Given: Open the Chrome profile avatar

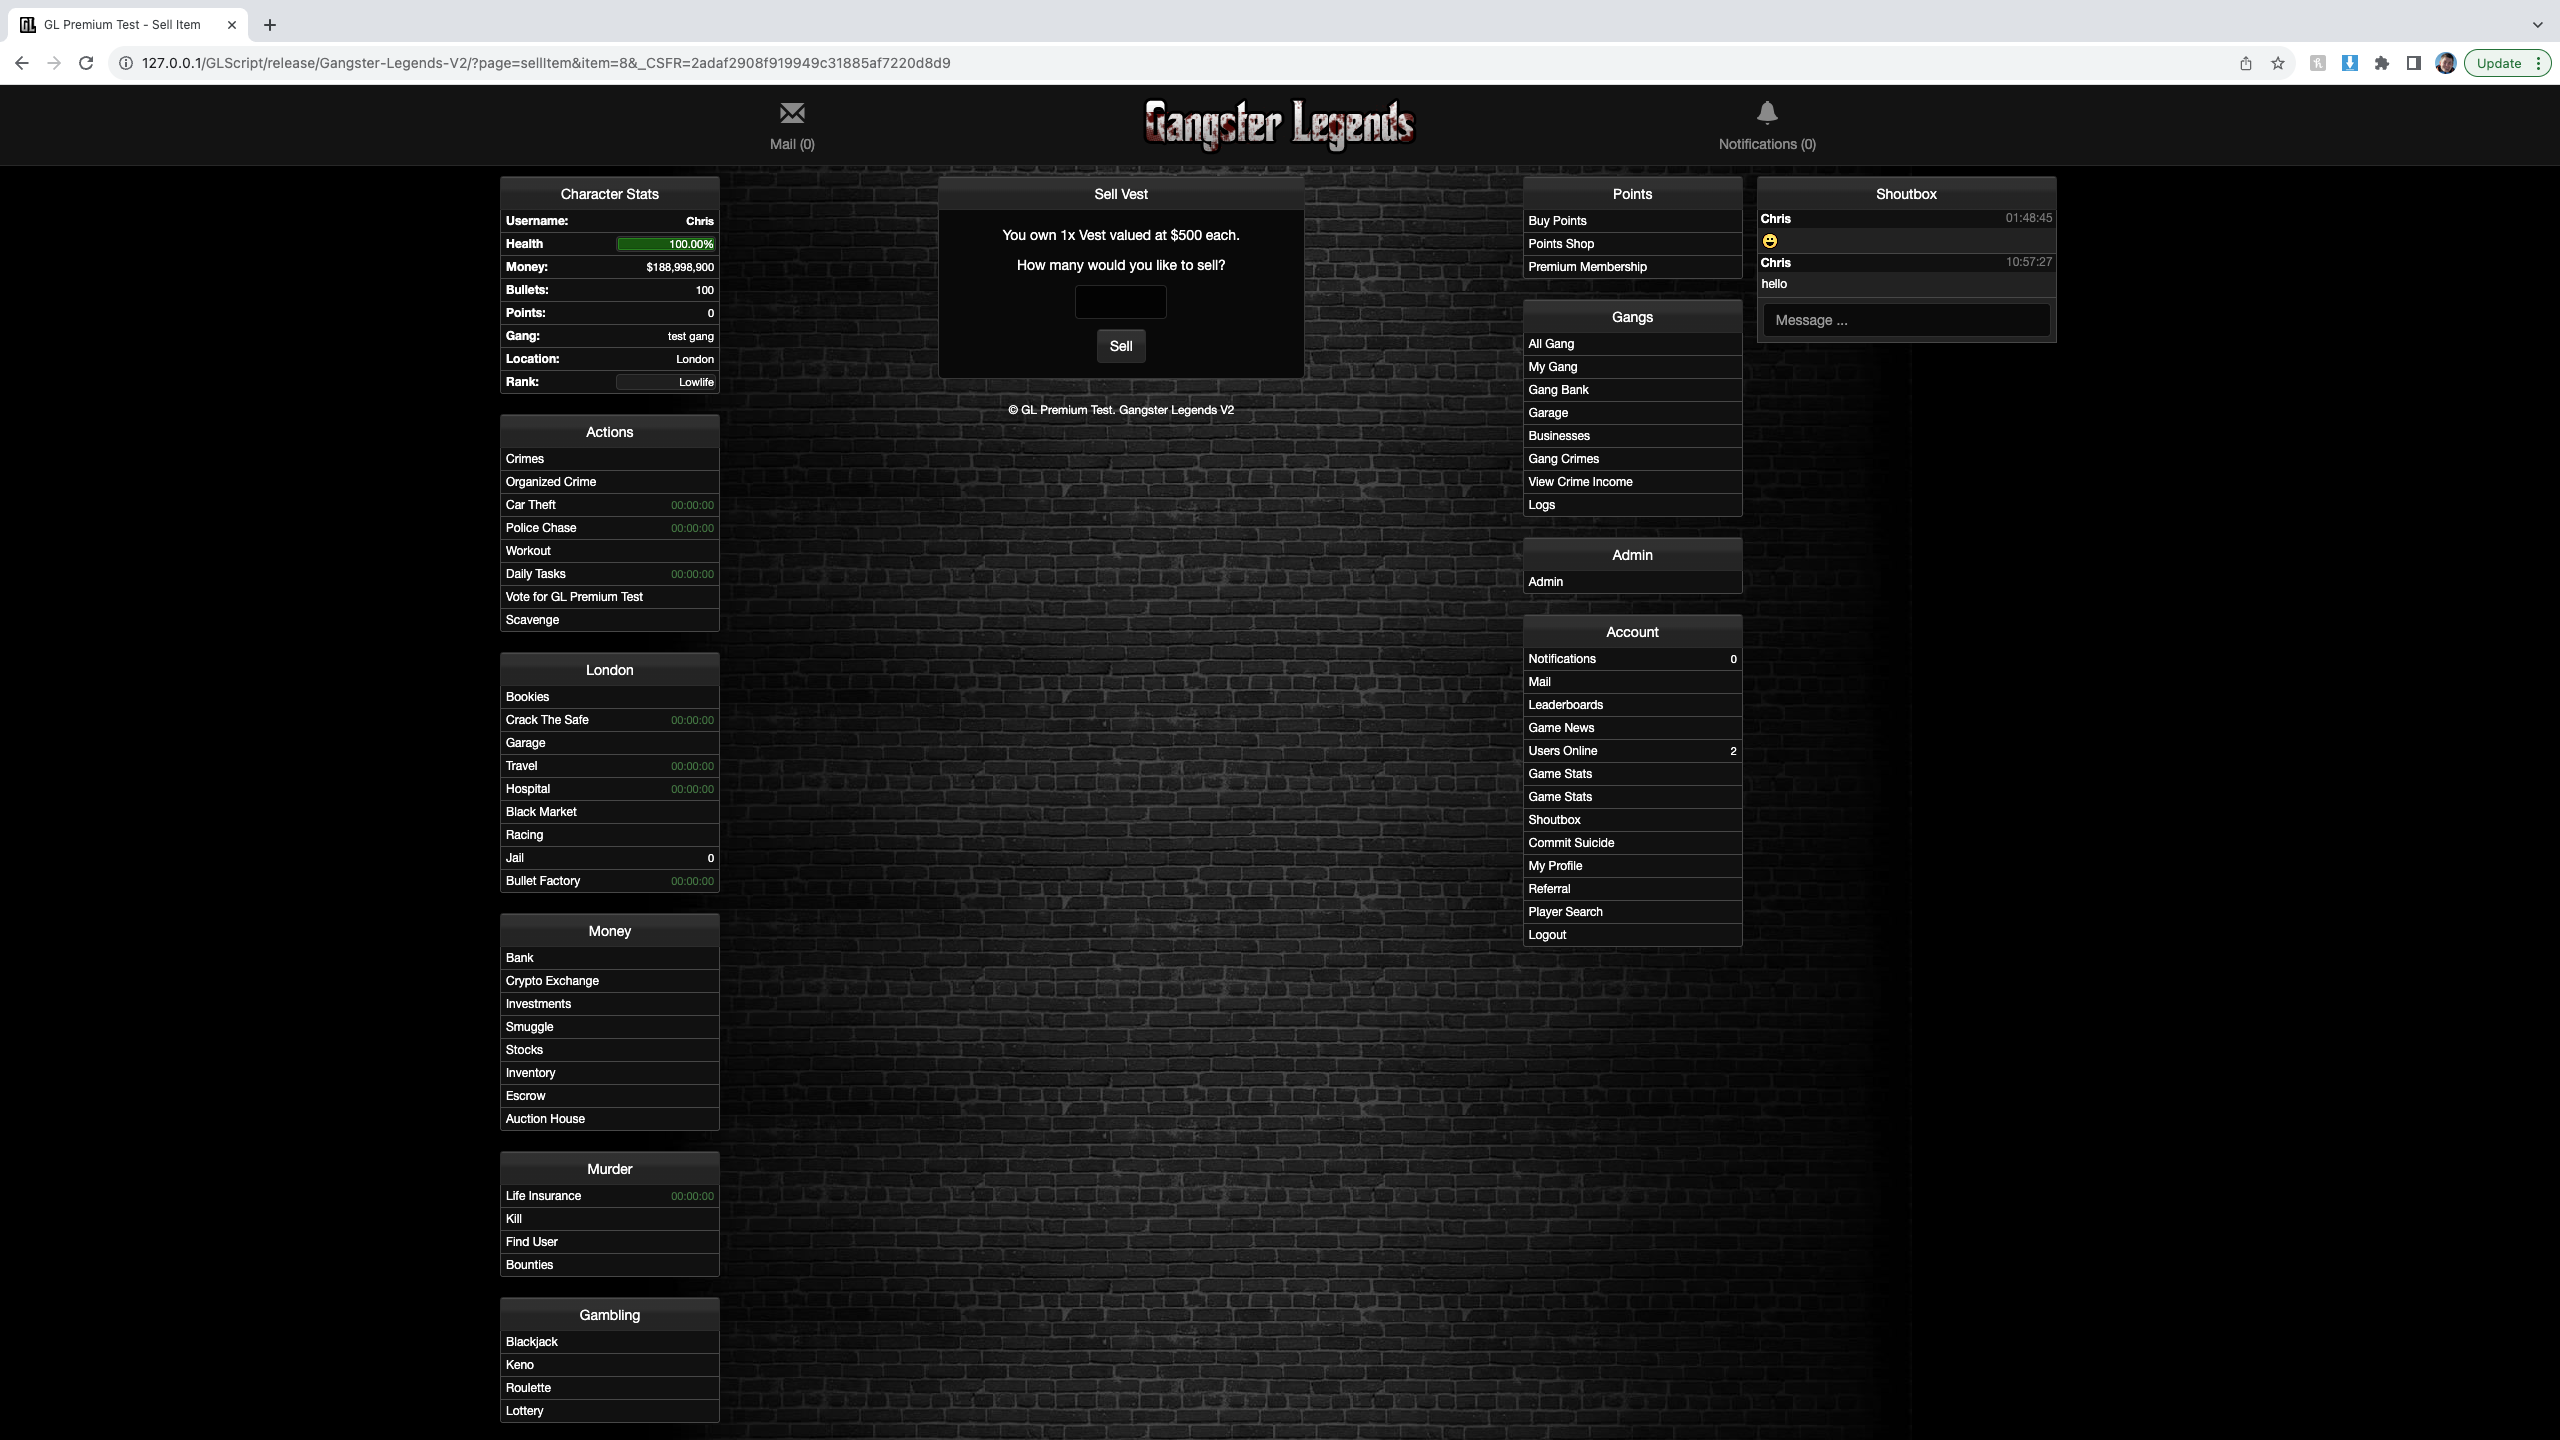Looking at the screenshot, I should coord(2446,63).
